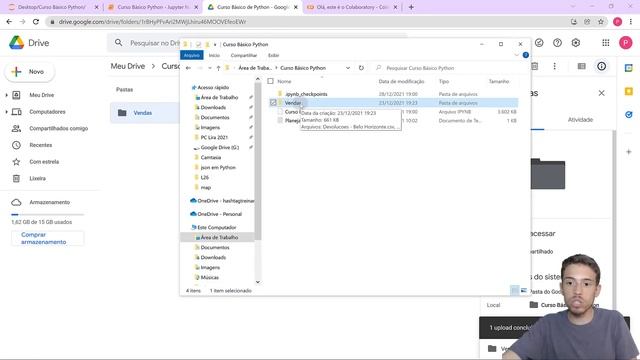Image resolution: width=640 pixels, height=360 pixels.
Task: Open Google account avatar in Drive
Action: [625, 43]
